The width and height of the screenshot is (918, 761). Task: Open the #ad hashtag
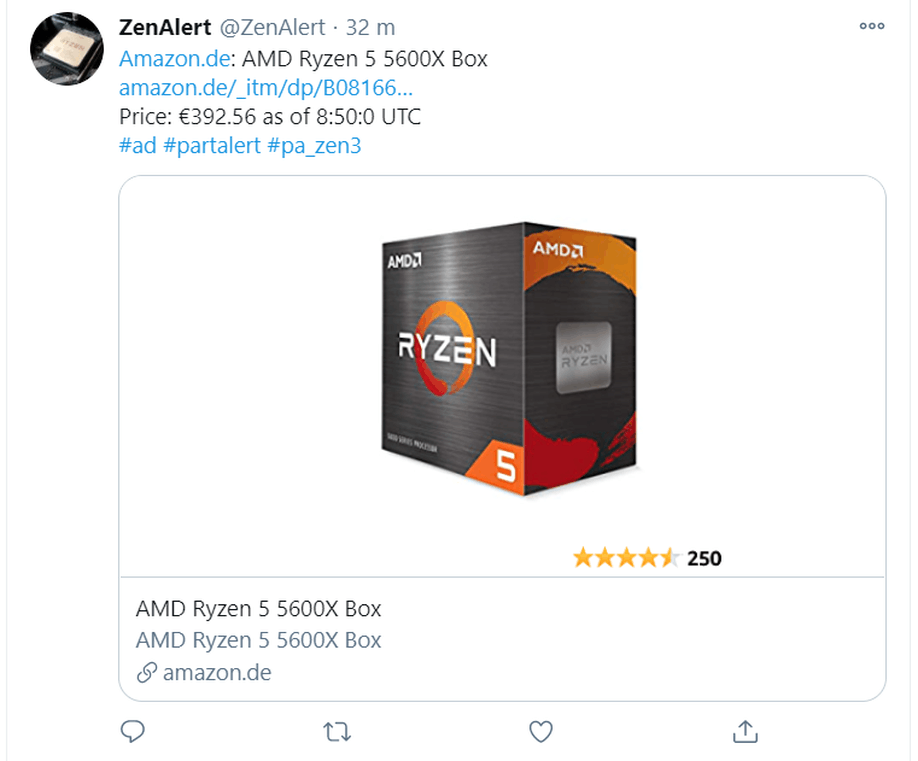point(137,146)
